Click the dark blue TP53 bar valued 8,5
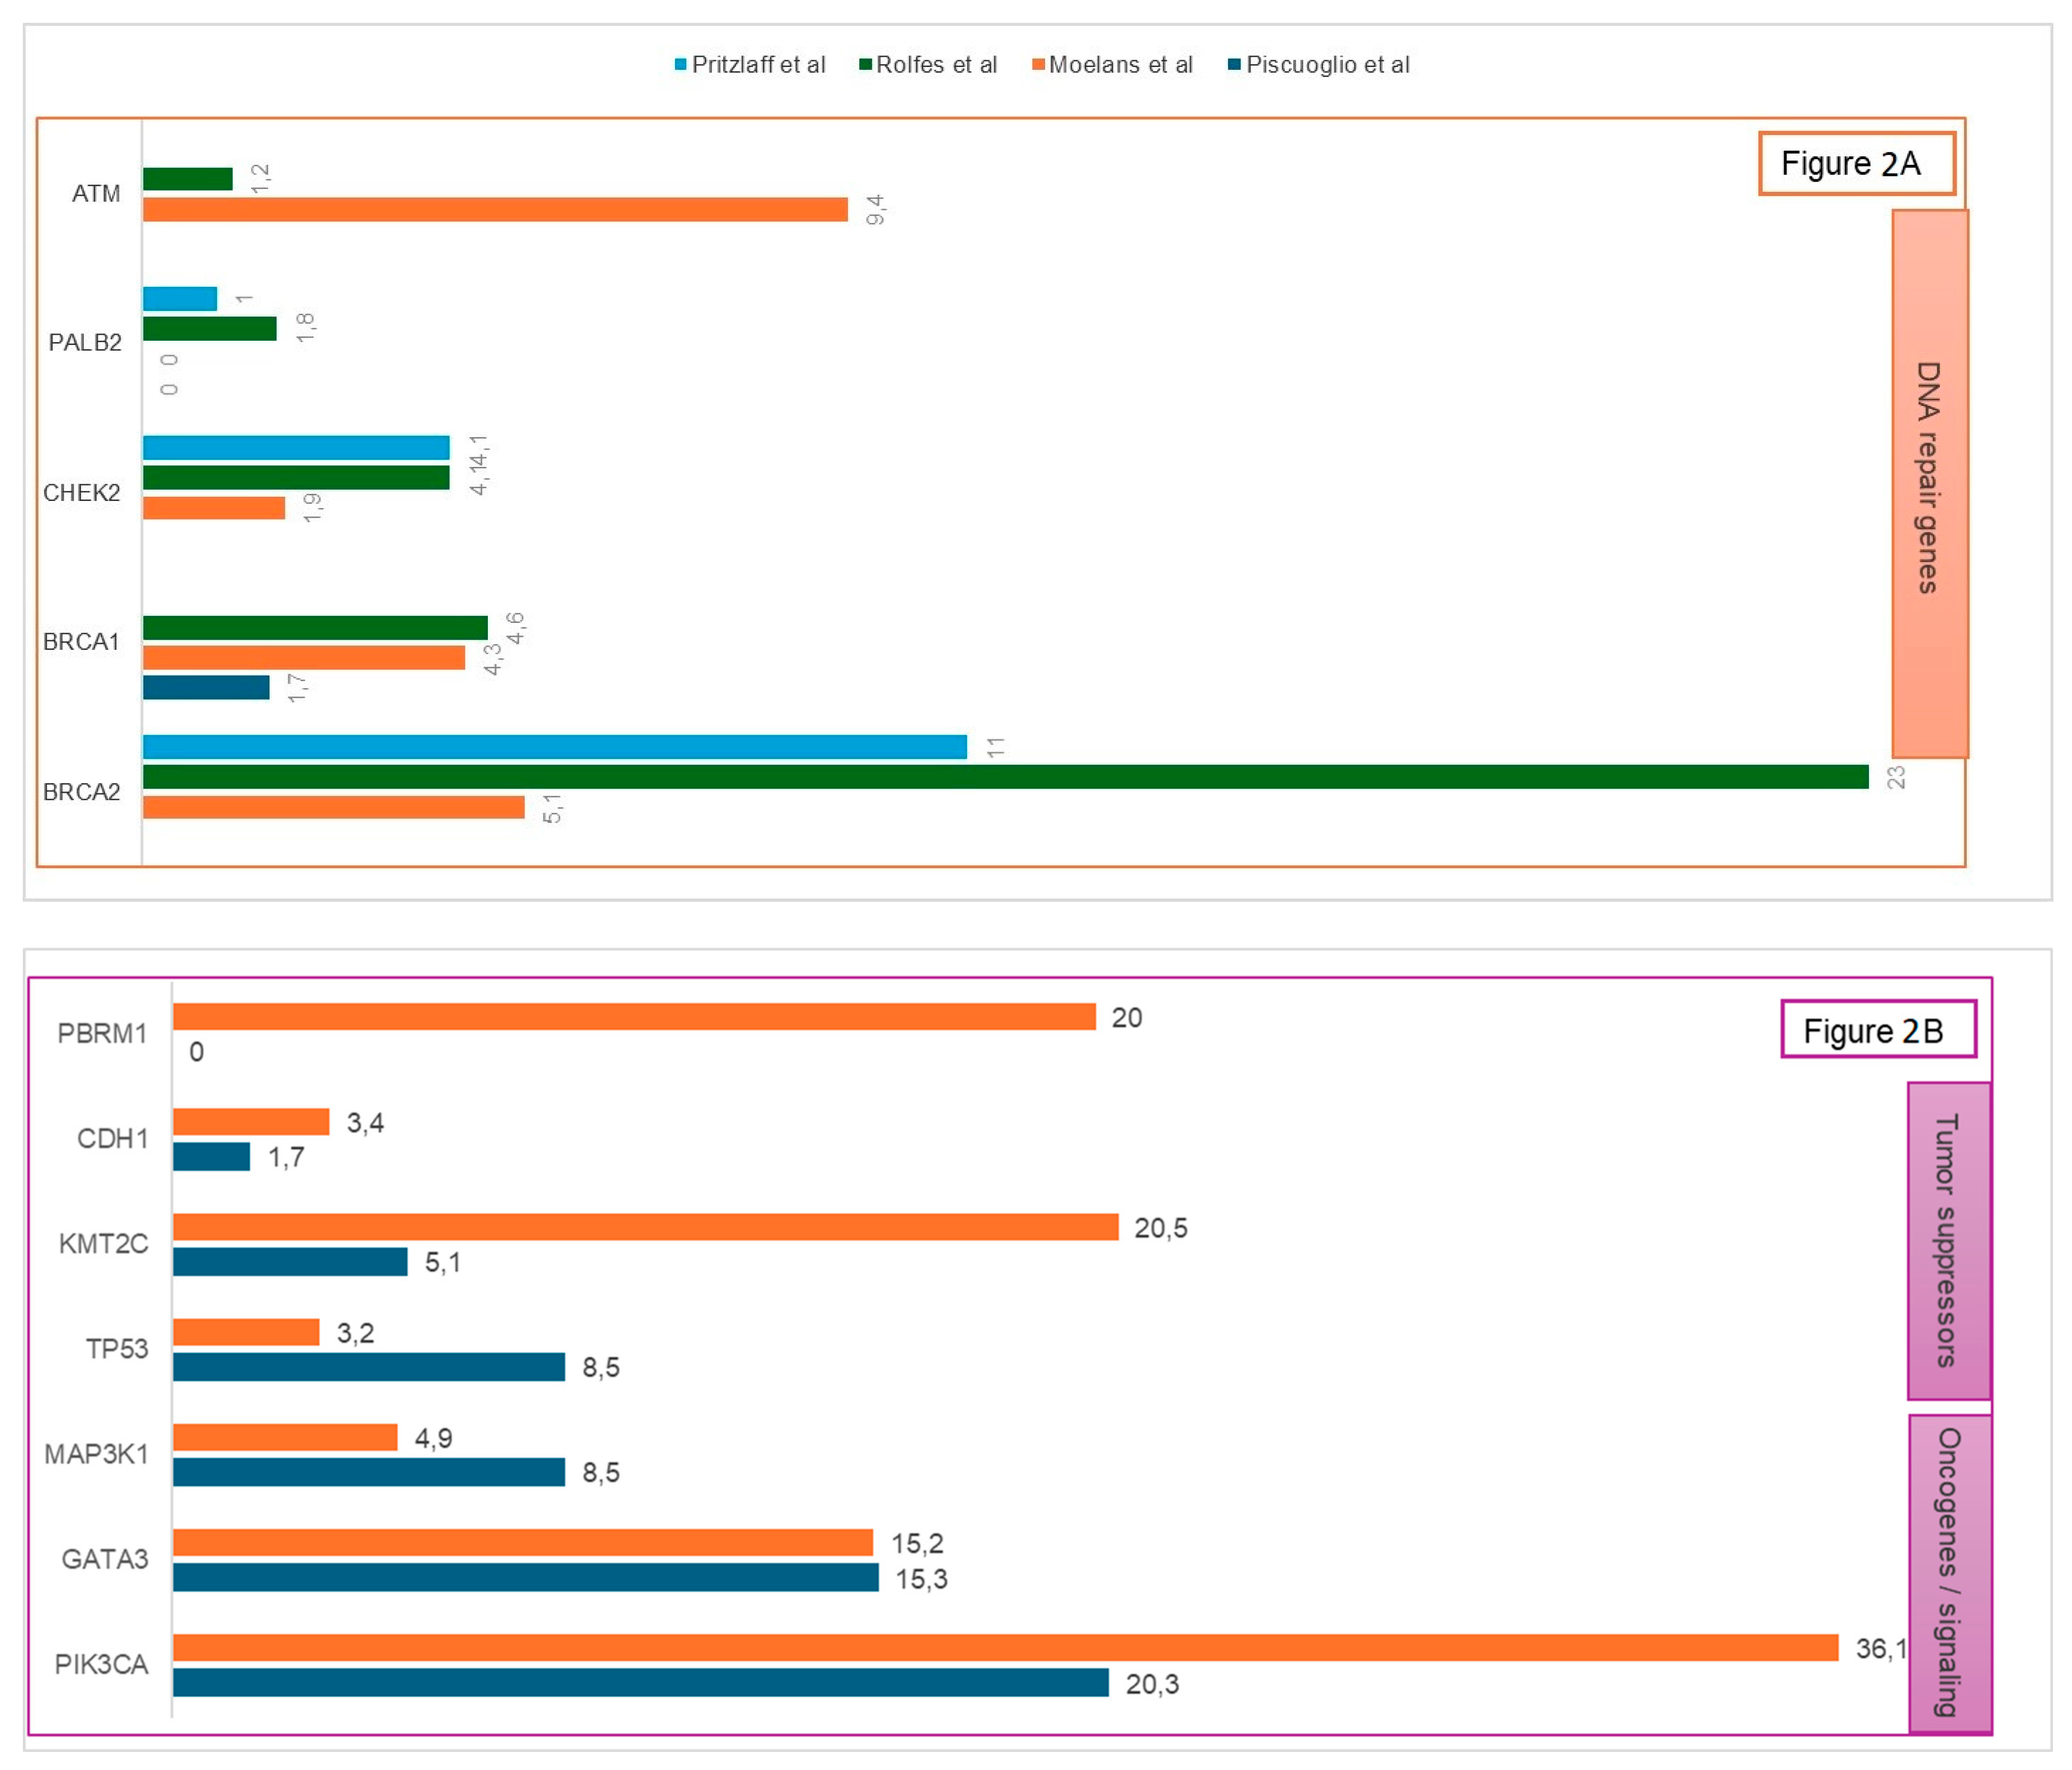This screenshot has height=1770, width=2072. point(369,1367)
